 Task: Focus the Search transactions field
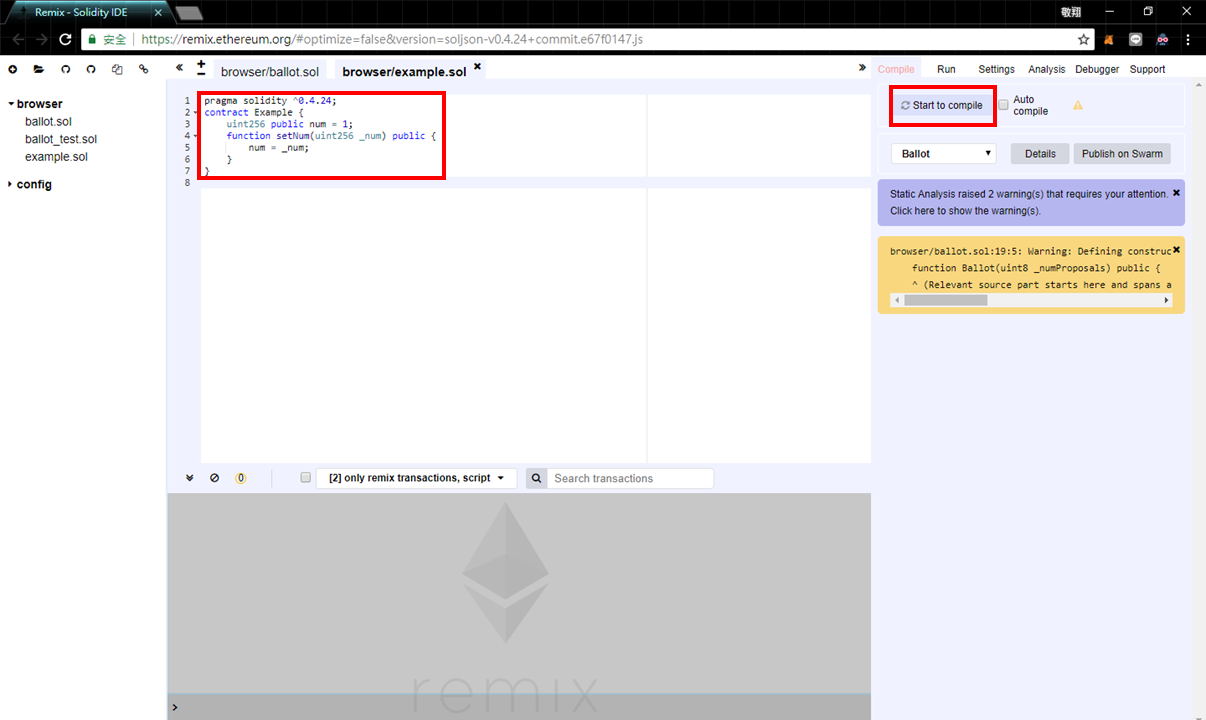(x=631, y=478)
